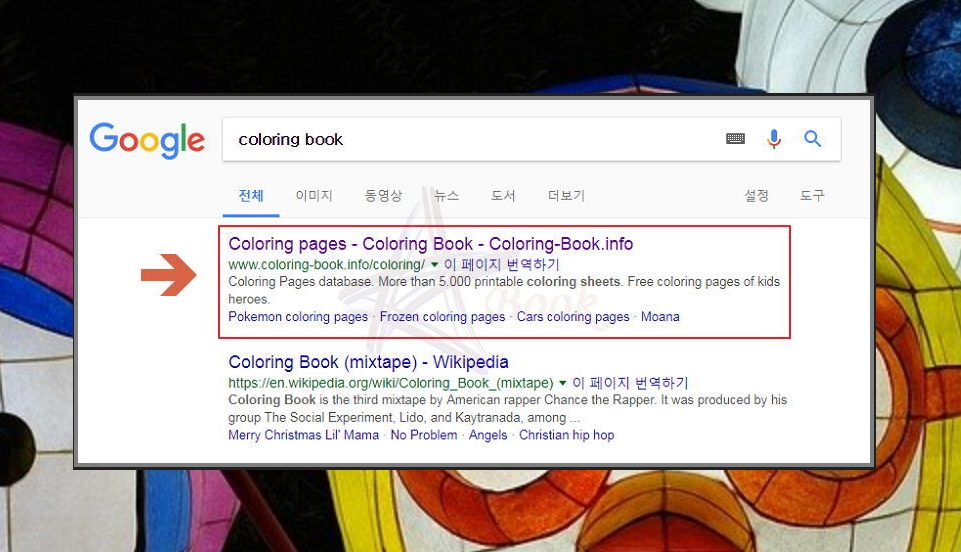
Task: Open the 도서 tab
Action: 503,195
